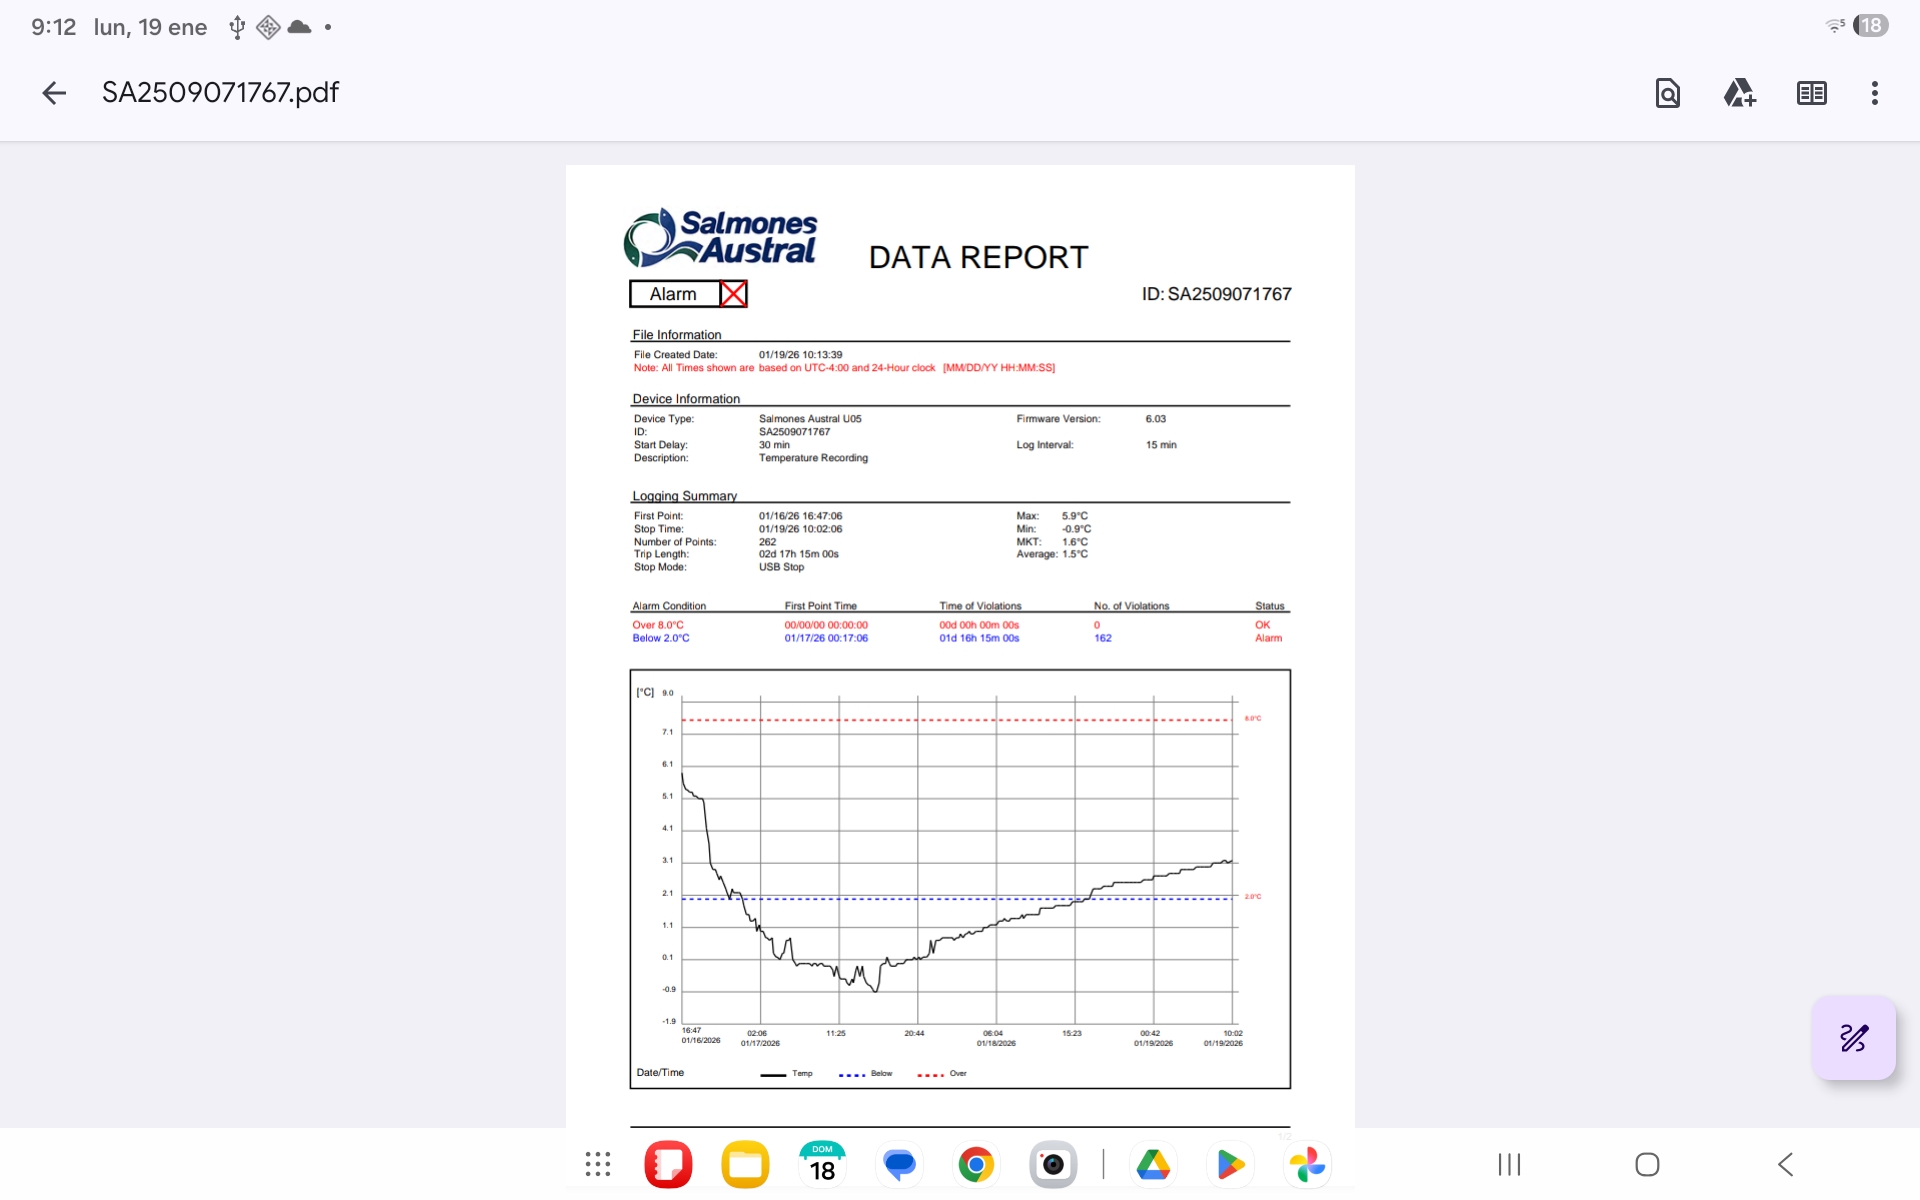The height and width of the screenshot is (1200, 1920).
Task: Open Google Drive from the taskbar
Action: click(1153, 1164)
